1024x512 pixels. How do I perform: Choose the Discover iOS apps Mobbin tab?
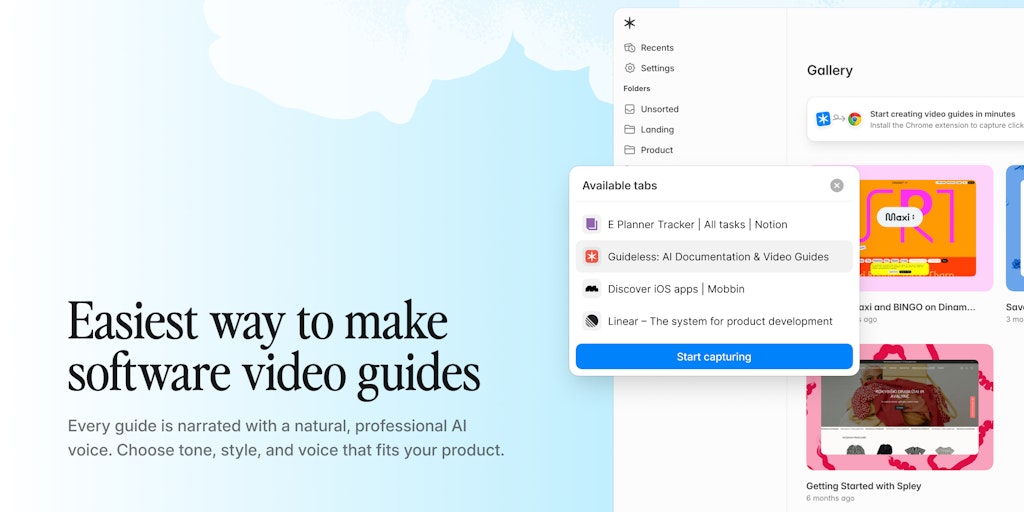tap(714, 289)
